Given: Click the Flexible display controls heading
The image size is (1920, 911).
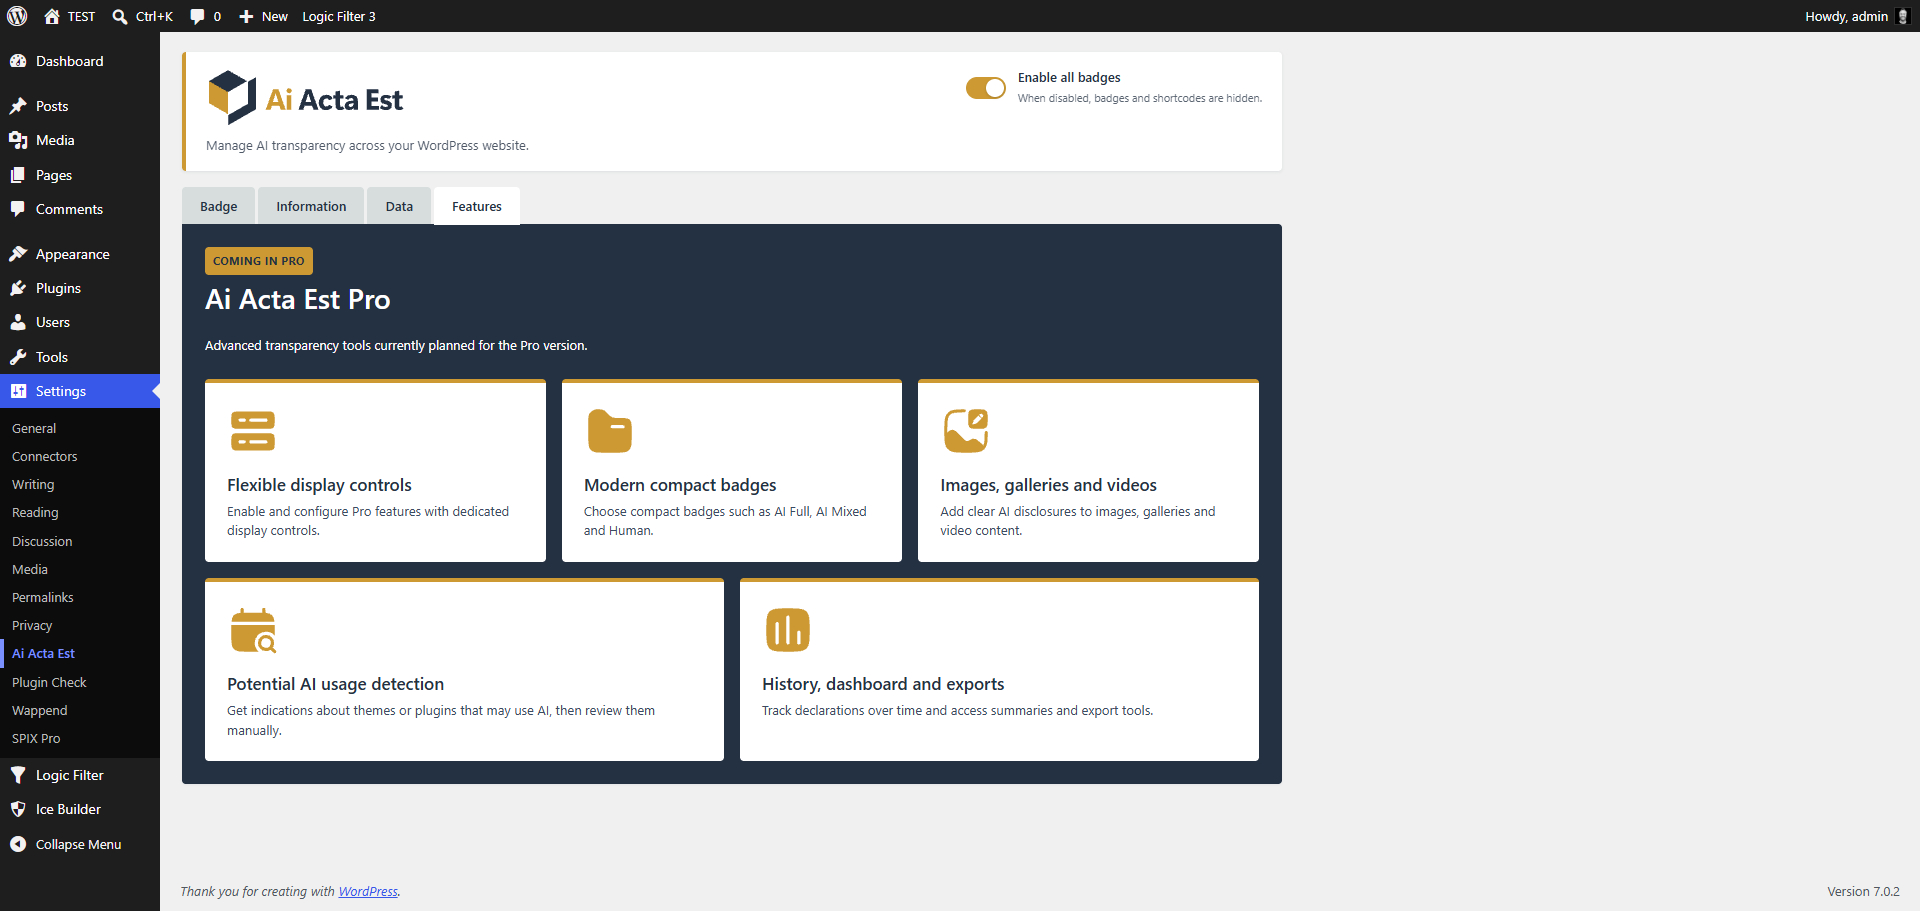Looking at the screenshot, I should click(319, 485).
